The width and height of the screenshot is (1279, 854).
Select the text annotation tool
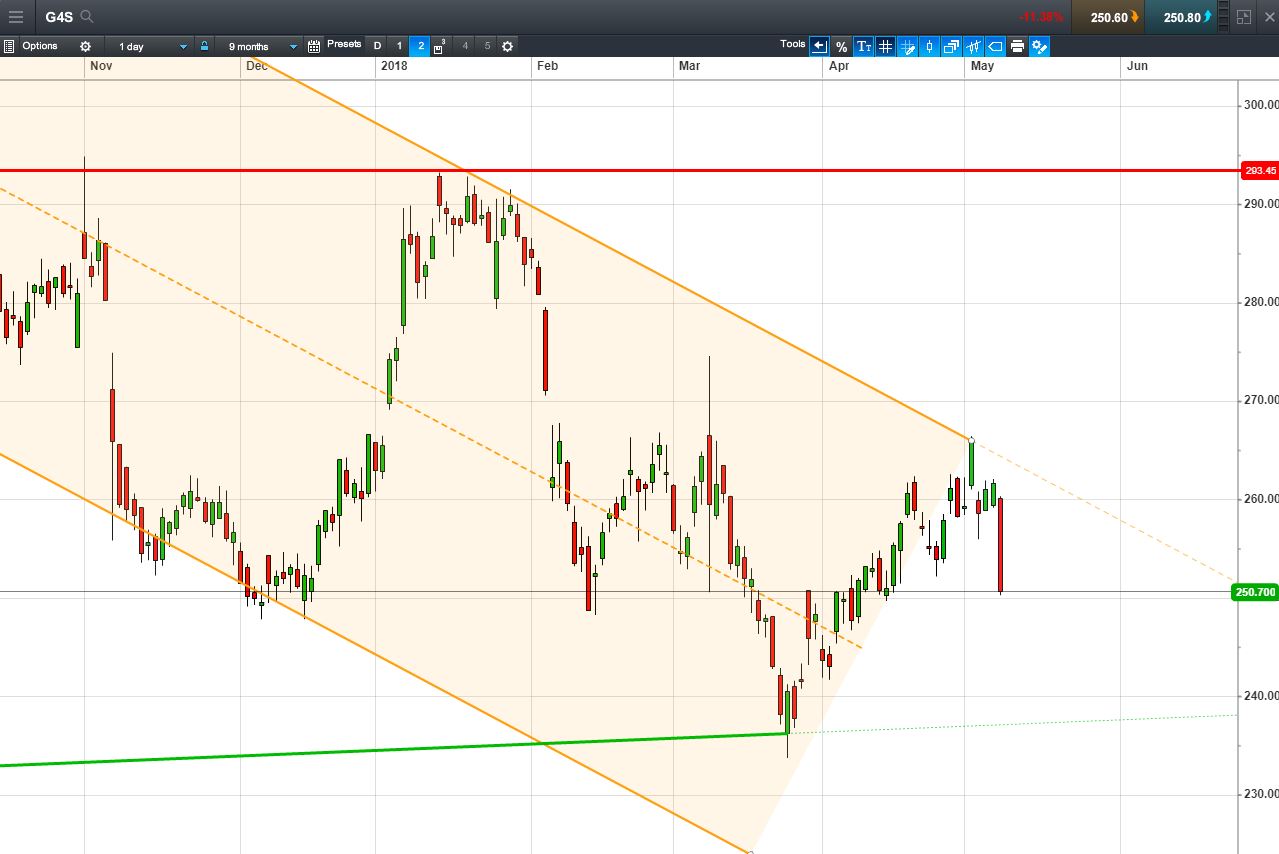pyautogui.click(x=863, y=46)
